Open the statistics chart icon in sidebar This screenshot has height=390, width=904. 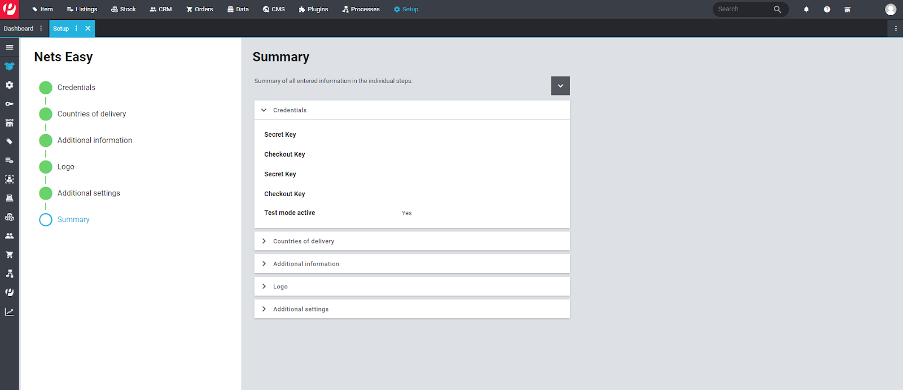9,312
